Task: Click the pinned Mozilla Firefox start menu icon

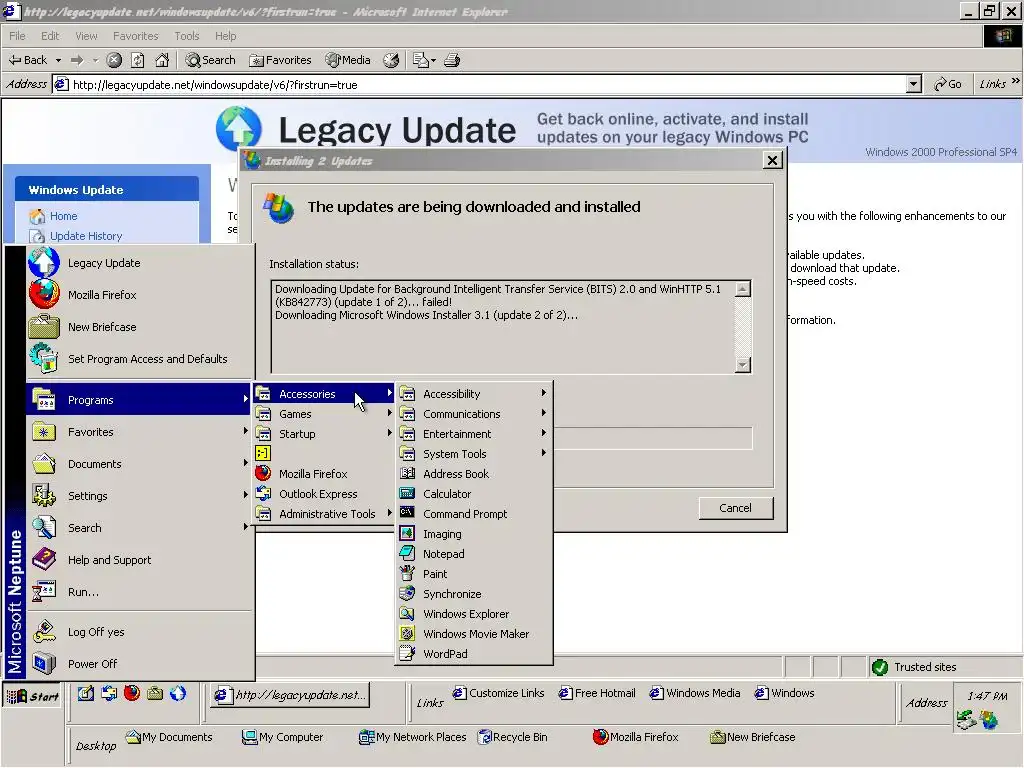Action: 44,295
